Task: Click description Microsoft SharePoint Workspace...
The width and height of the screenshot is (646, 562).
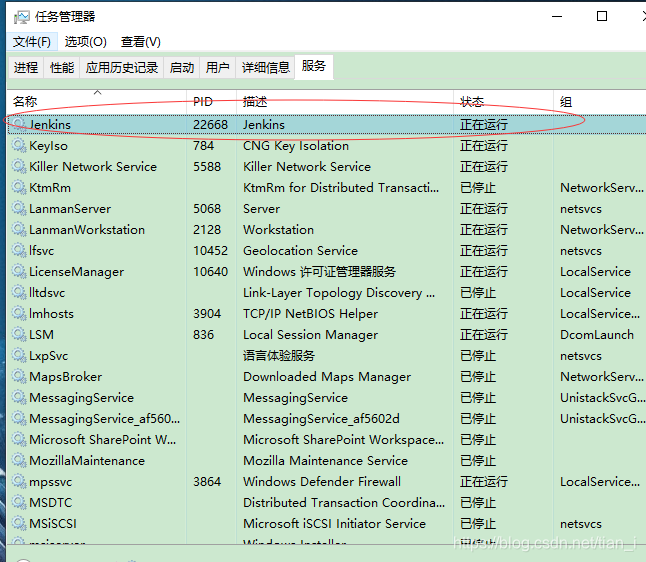Action: [344, 440]
